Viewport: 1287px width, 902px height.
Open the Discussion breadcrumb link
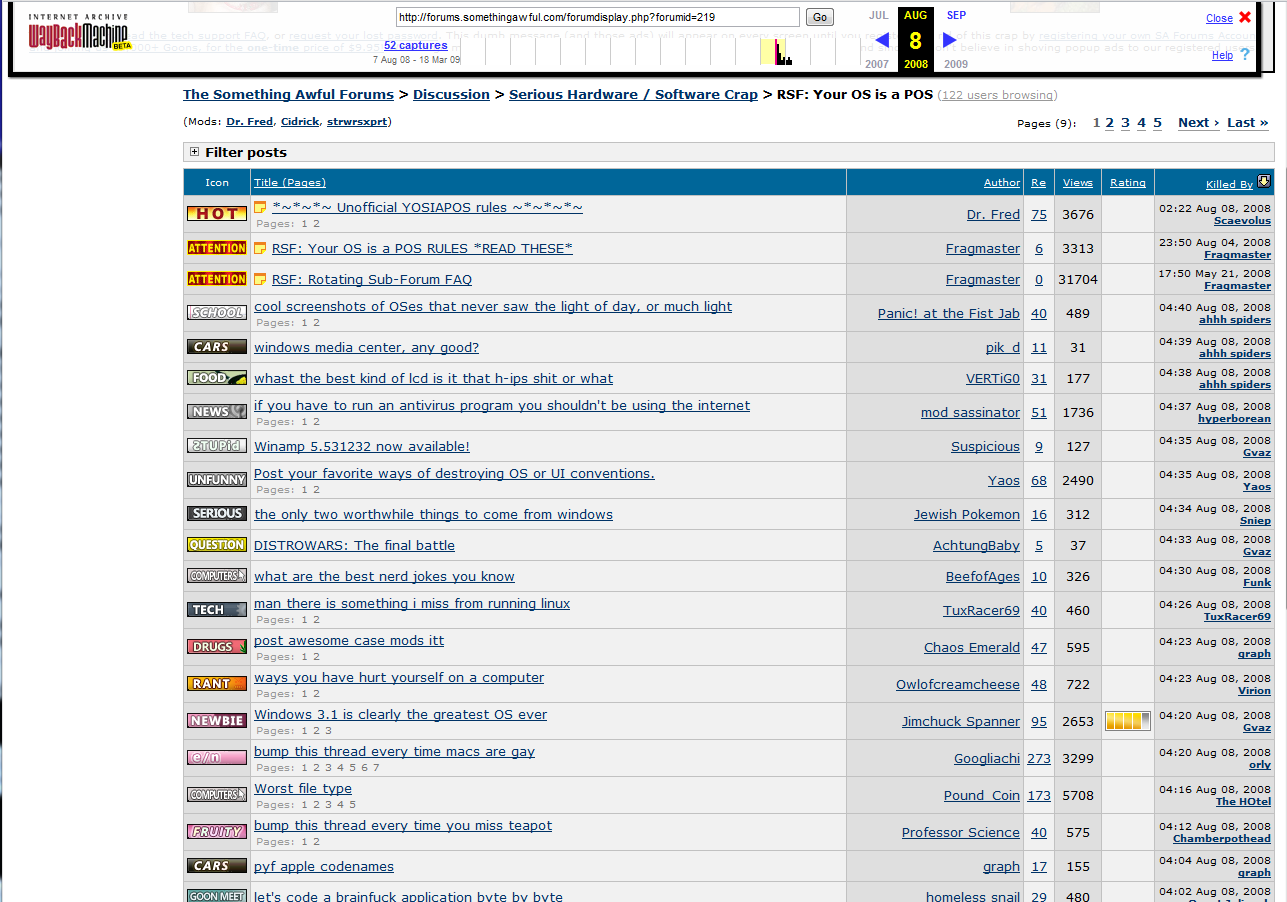[x=451, y=94]
